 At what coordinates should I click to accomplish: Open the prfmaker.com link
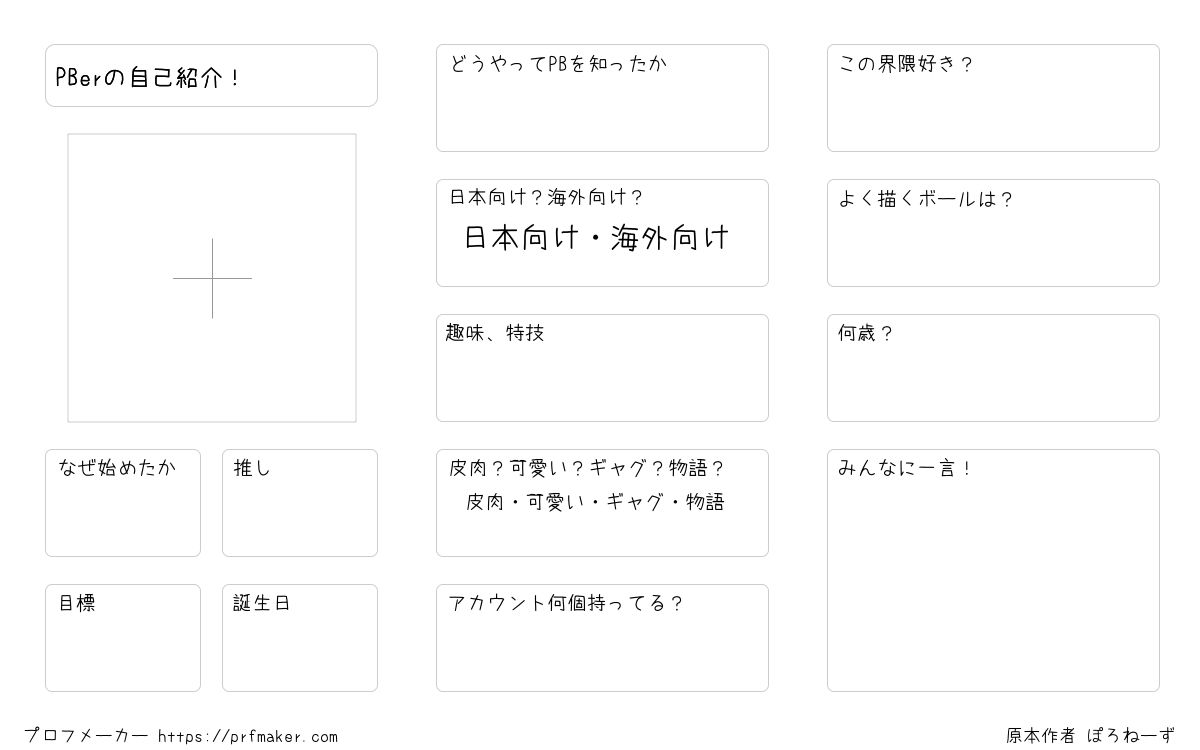click(248, 737)
